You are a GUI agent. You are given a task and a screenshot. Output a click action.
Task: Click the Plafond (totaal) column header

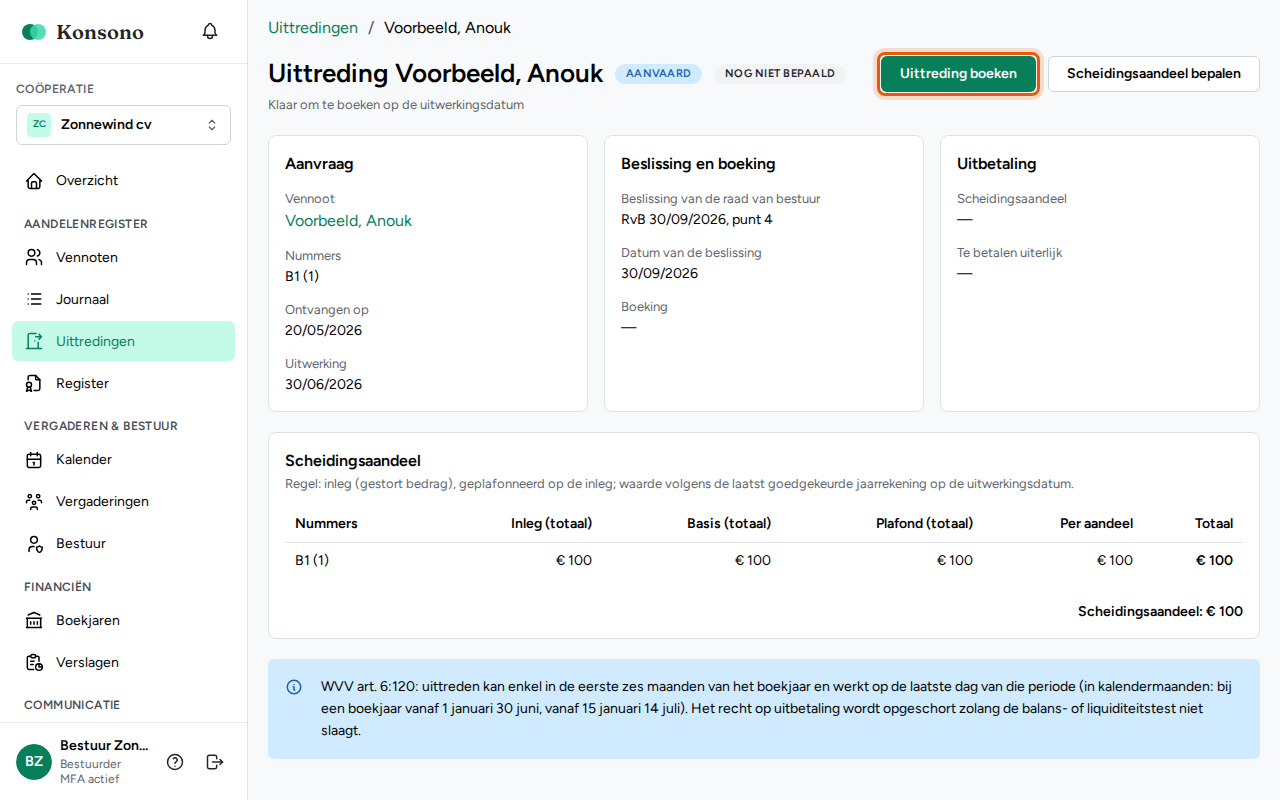point(924,524)
